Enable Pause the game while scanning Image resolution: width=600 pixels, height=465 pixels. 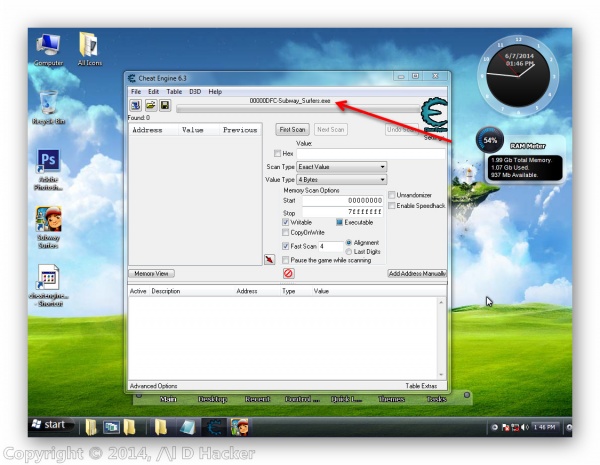point(285,260)
